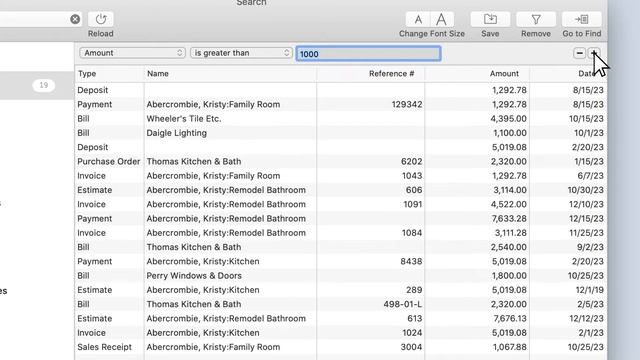
Task: Click amount 7,676.13
Action: (x=509, y=319)
